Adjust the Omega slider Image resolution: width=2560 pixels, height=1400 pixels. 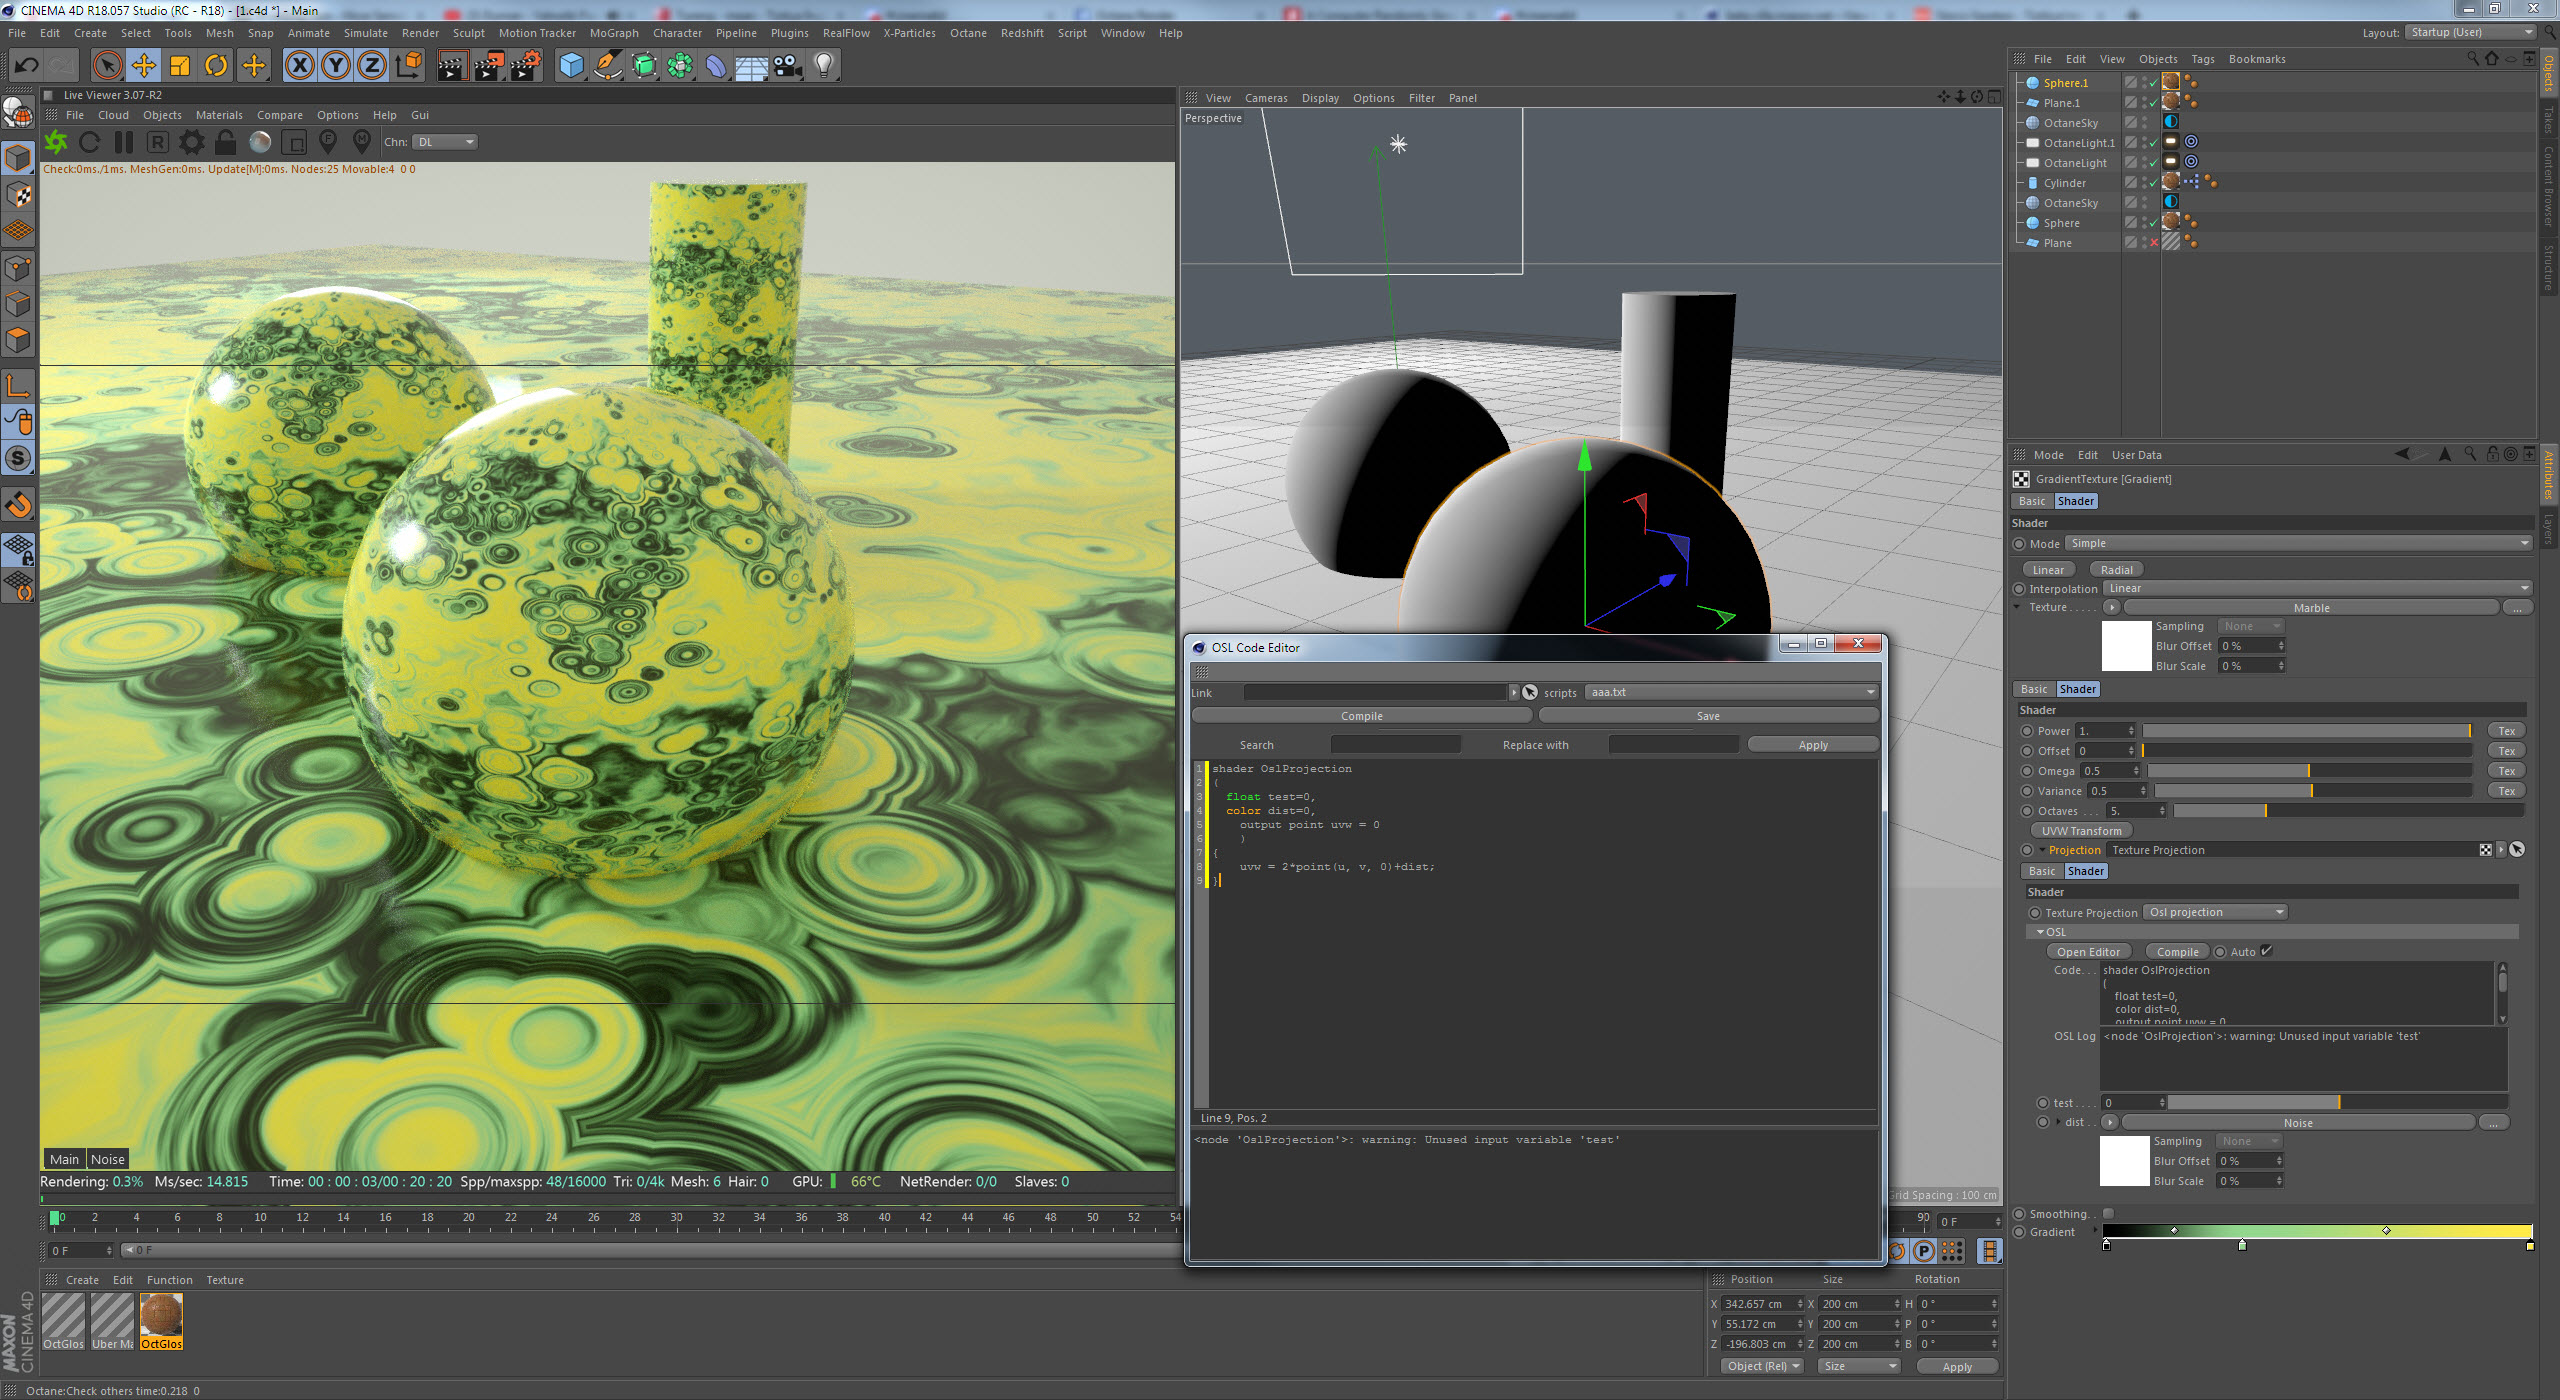click(2308, 771)
